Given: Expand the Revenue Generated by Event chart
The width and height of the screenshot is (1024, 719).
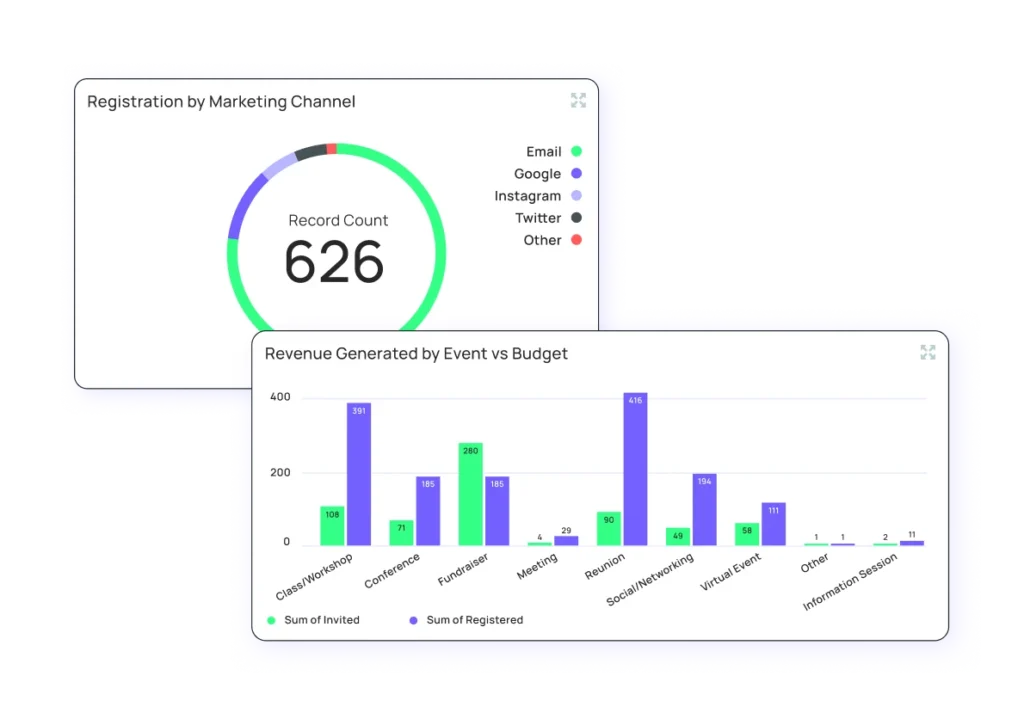Looking at the screenshot, I should [928, 352].
